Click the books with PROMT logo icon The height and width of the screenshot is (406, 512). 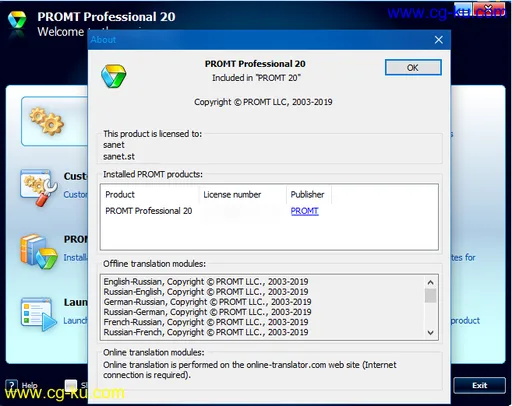(38, 251)
